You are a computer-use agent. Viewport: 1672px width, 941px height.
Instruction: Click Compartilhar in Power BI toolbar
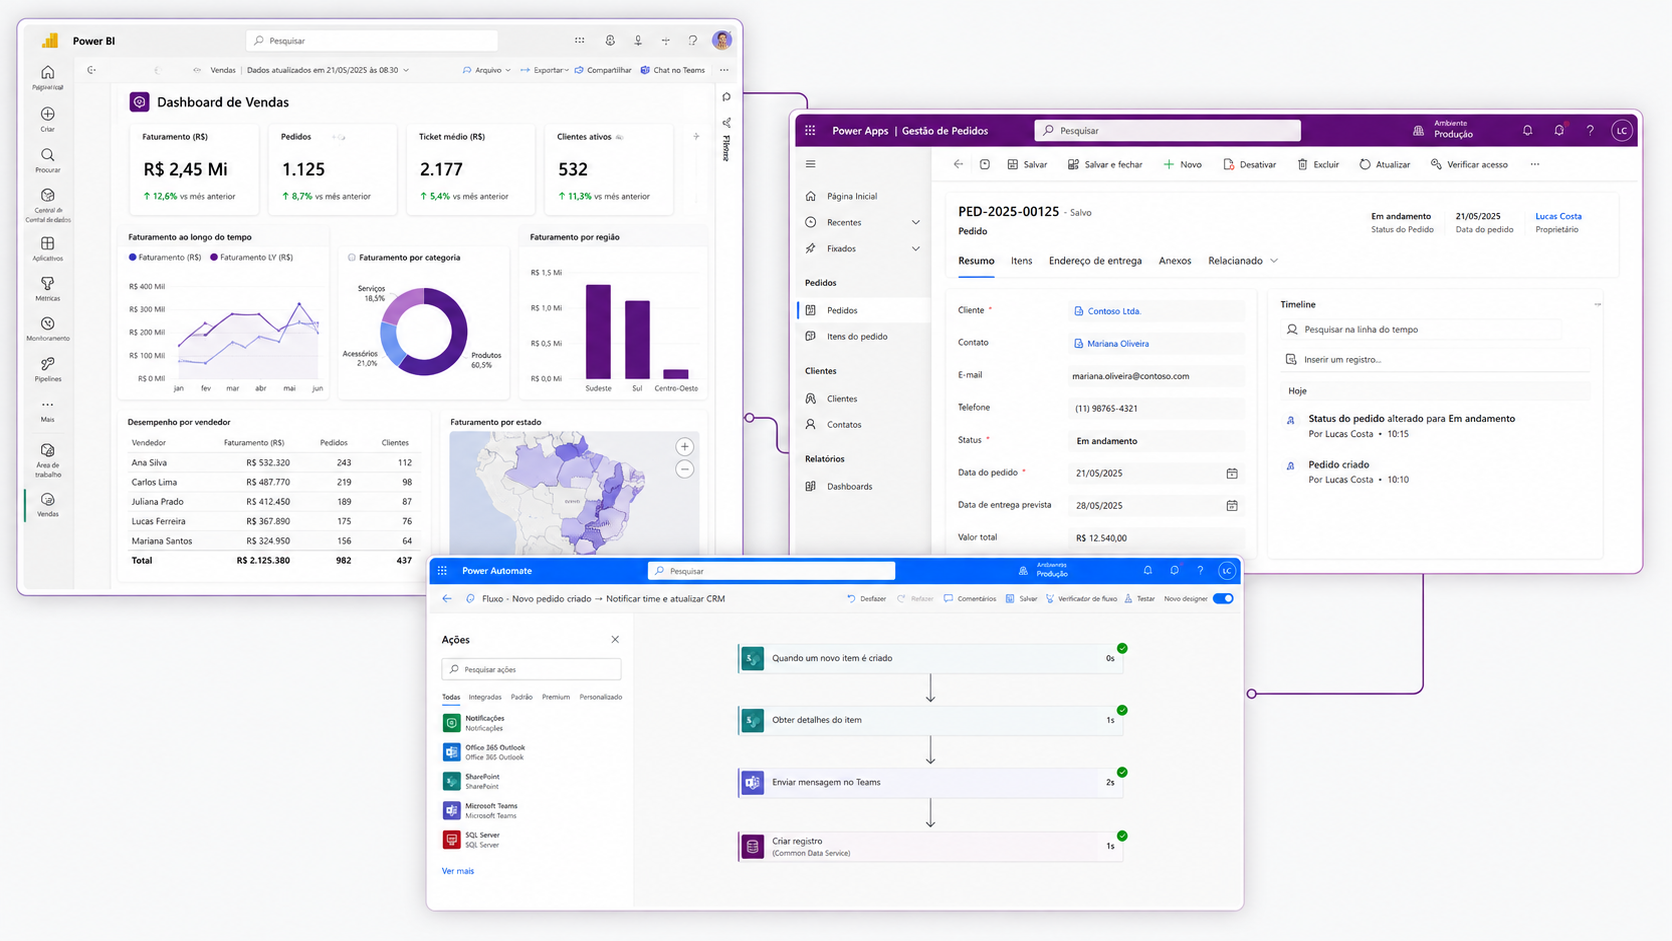click(x=603, y=70)
